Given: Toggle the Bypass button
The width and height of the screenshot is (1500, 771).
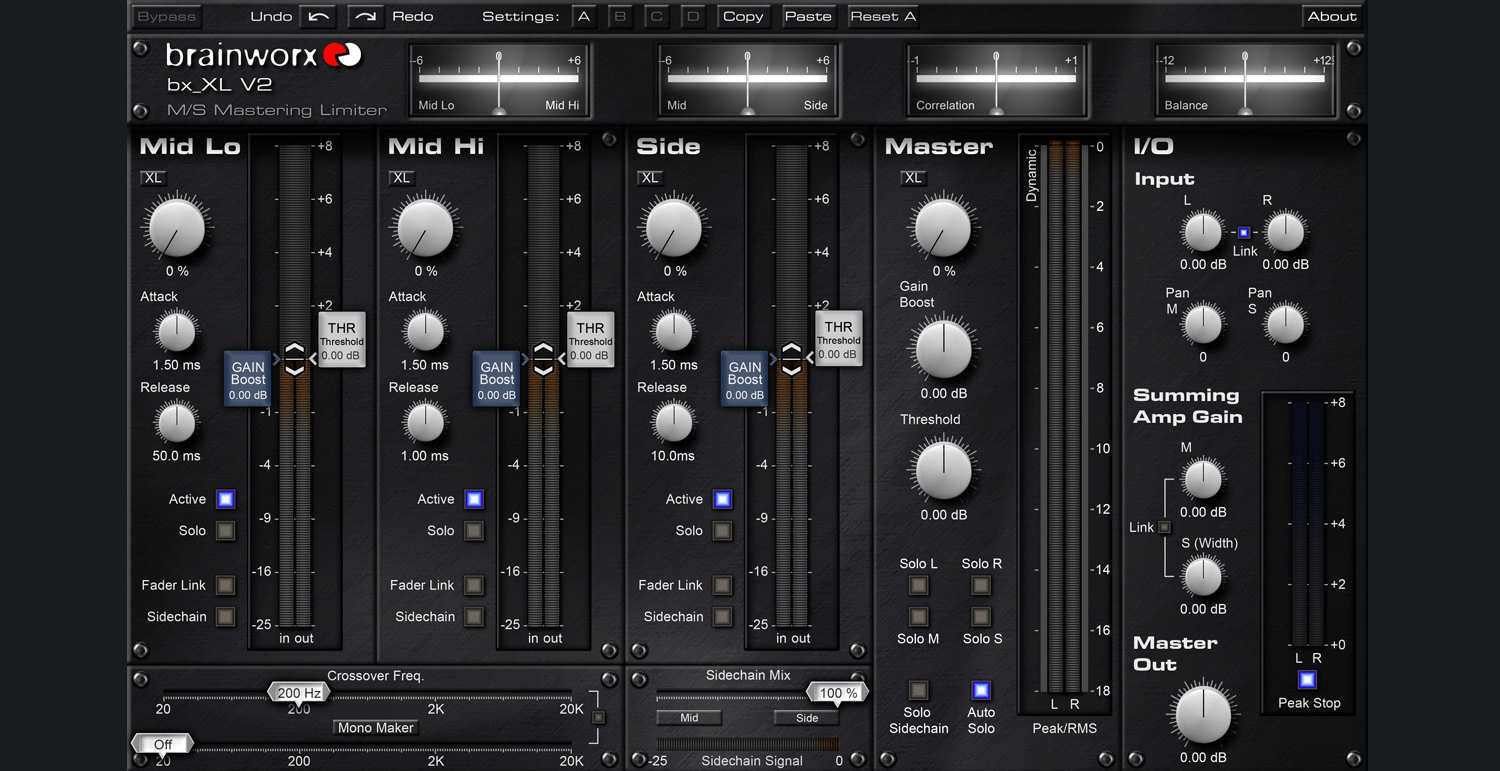Looking at the screenshot, I should point(167,16).
